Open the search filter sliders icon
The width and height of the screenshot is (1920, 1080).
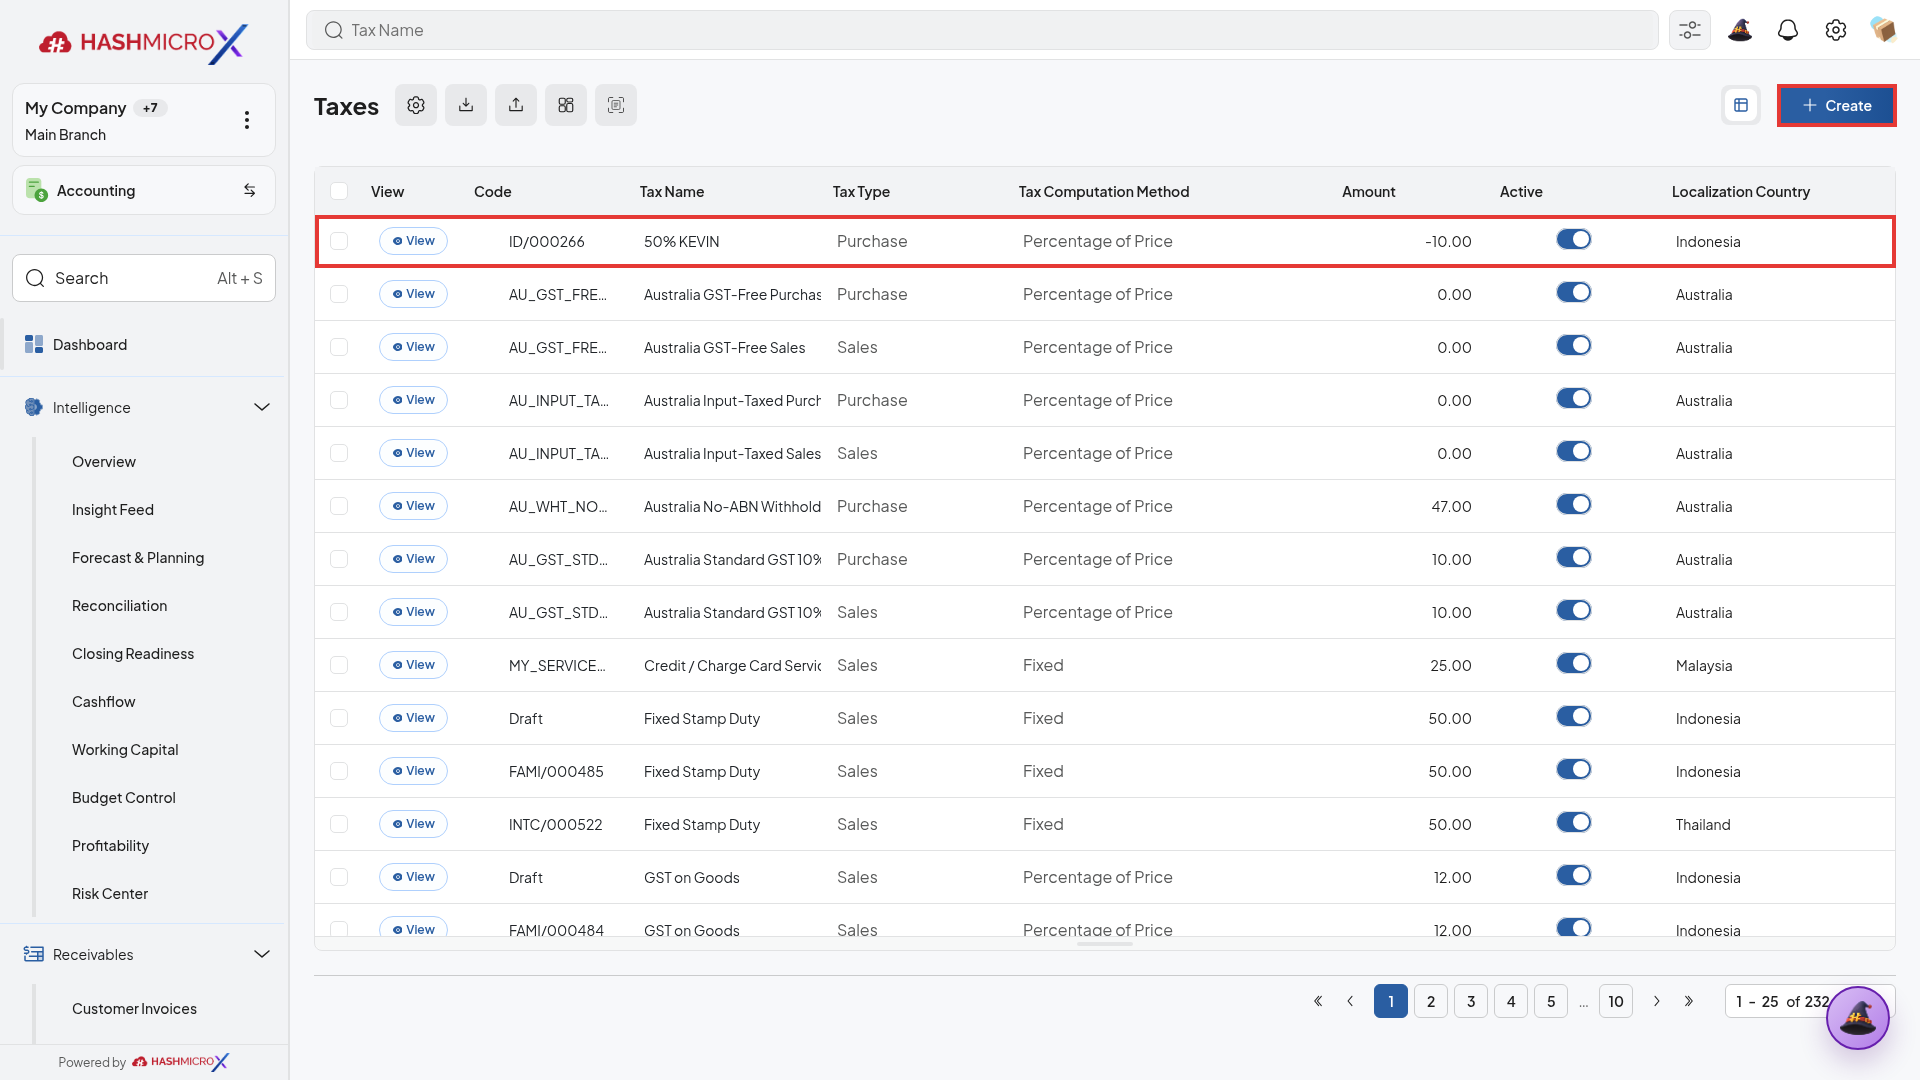[x=1690, y=30]
